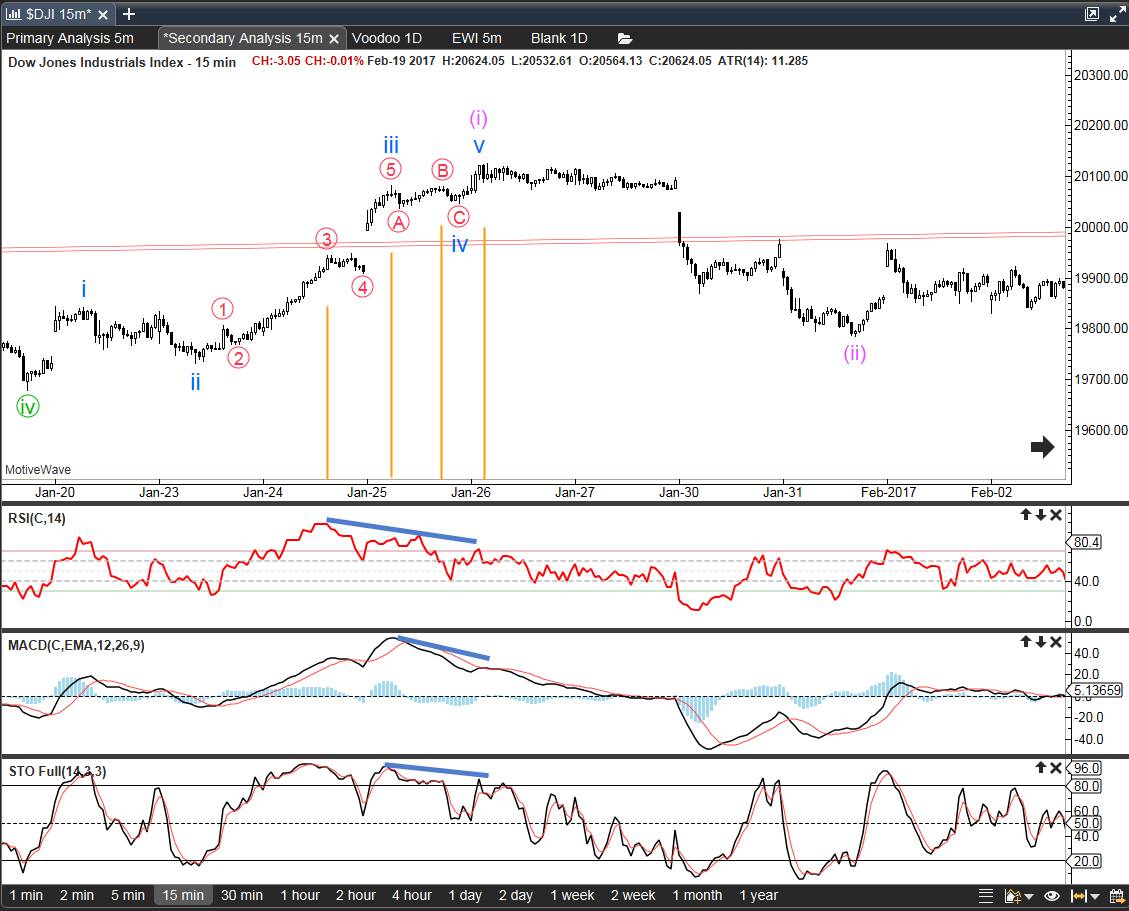The height and width of the screenshot is (911, 1129).
Task: Move RSI panel down
Action: [x=1040, y=514]
